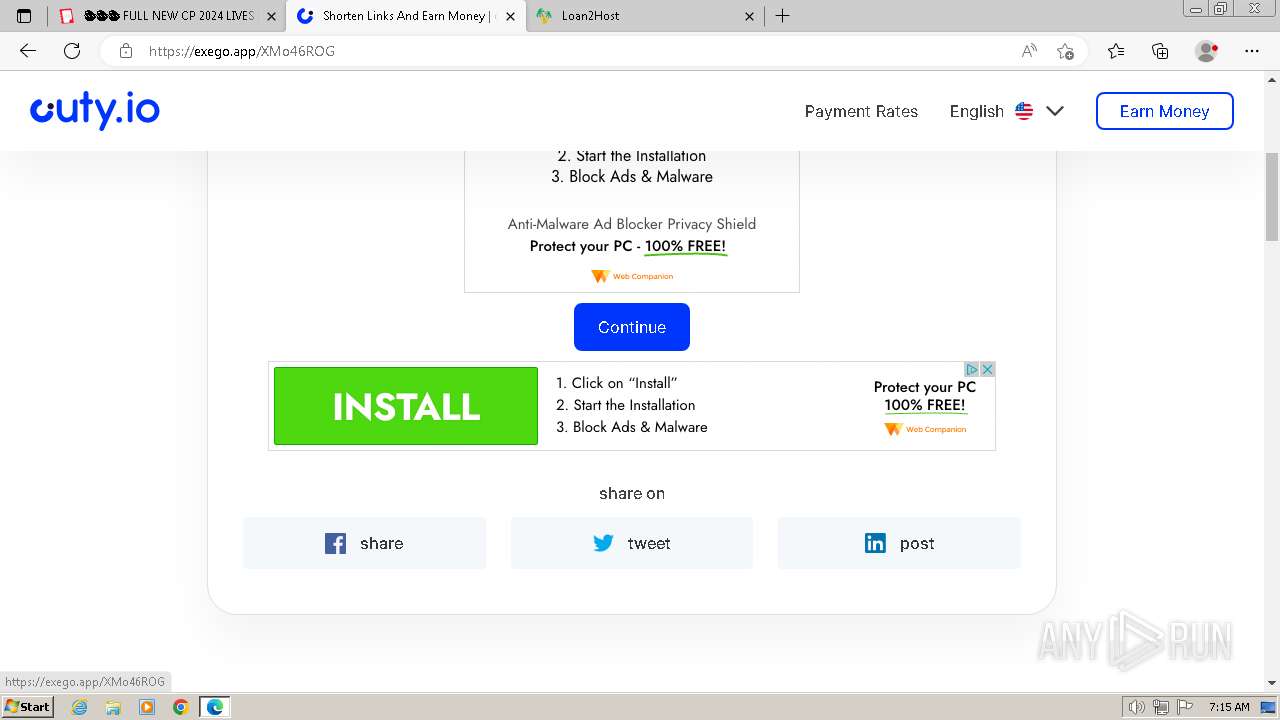View site information lock icon
Screen dimensions: 1280x720
click(x=126, y=51)
